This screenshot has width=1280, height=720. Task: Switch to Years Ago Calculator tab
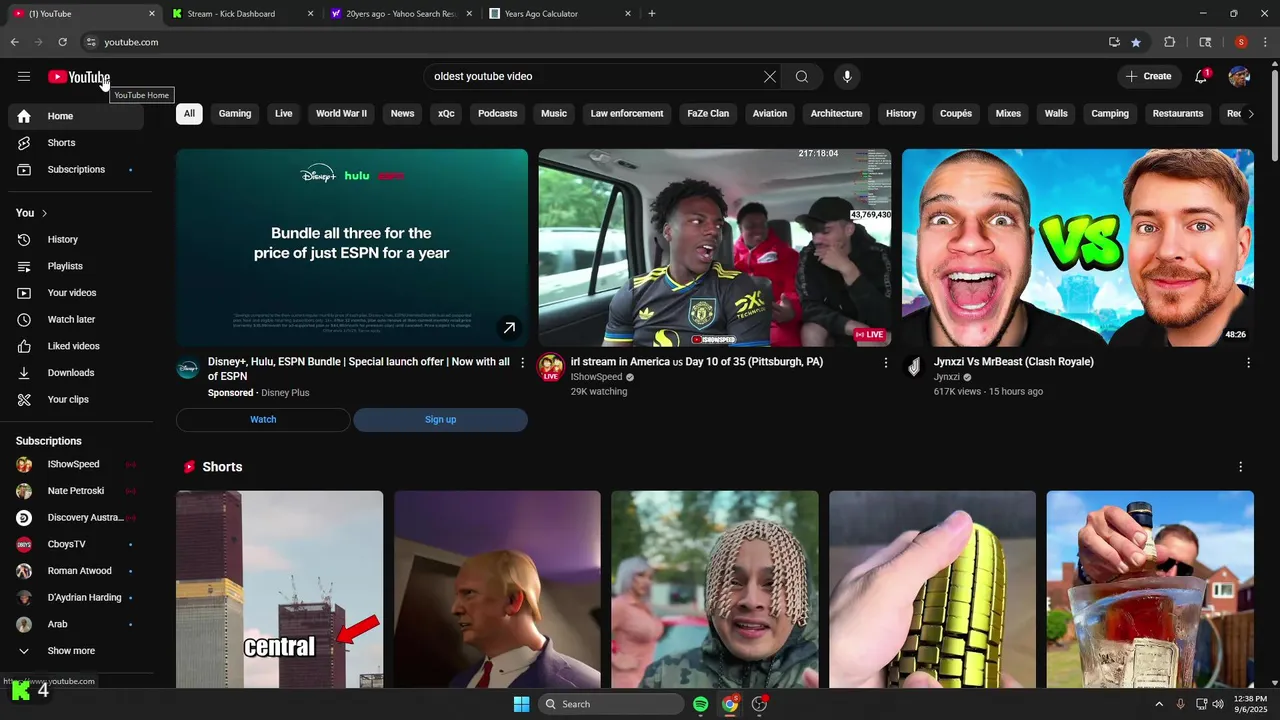pyautogui.click(x=558, y=14)
